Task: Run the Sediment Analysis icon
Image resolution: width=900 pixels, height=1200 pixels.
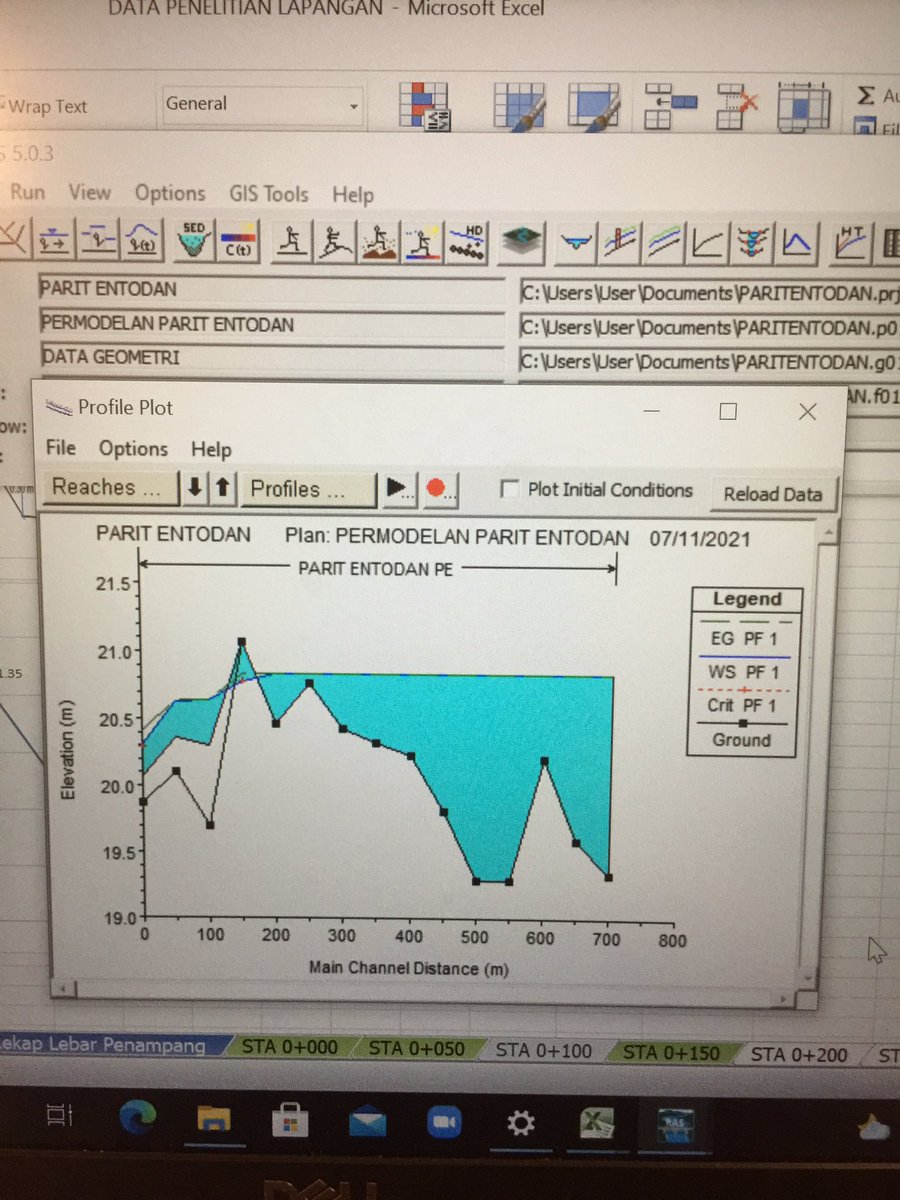Action: [x=379, y=241]
